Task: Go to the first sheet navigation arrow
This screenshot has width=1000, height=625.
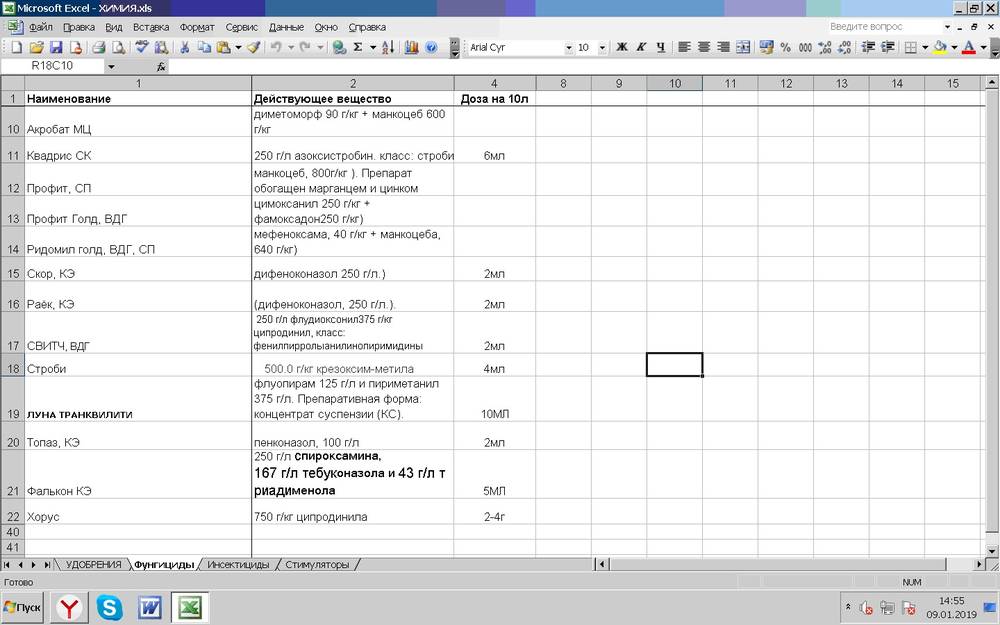Action: 6,565
